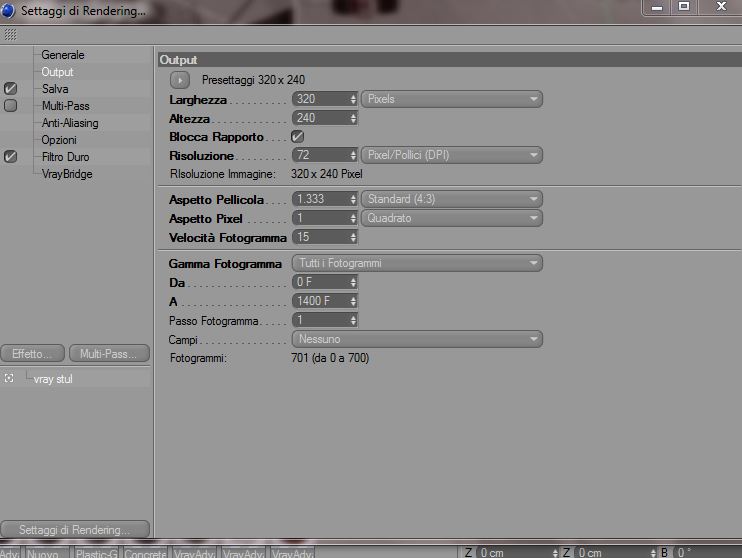Select VrayBridge in the settings list

tap(67, 174)
